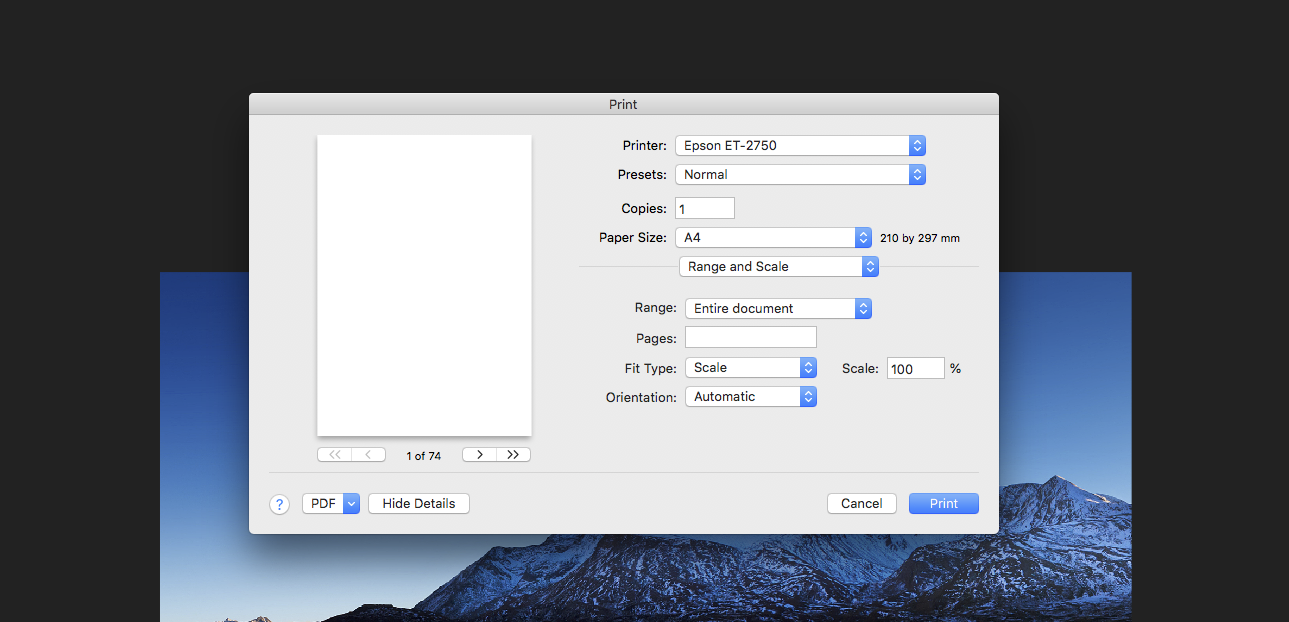Click the Pages input field

coord(751,338)
